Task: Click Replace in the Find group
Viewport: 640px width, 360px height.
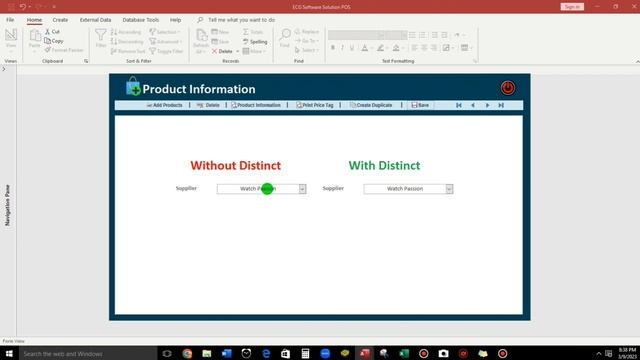Action: click(x=307, y=31)
